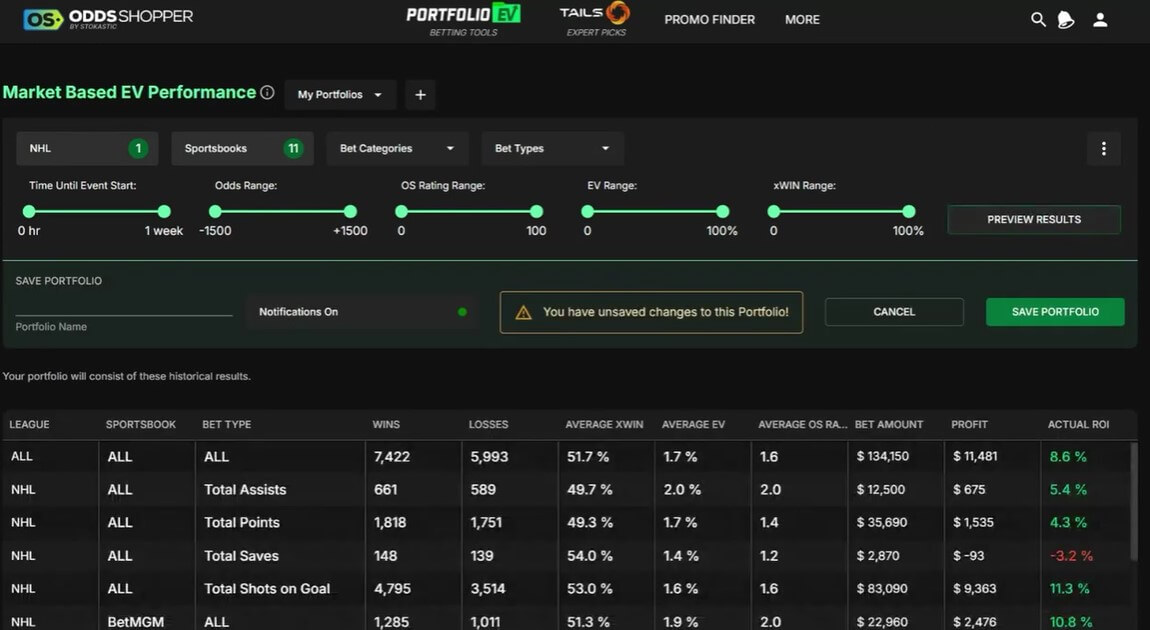Click Save Portfolio button
The image size is (1150, 630).
(1055, 312)
